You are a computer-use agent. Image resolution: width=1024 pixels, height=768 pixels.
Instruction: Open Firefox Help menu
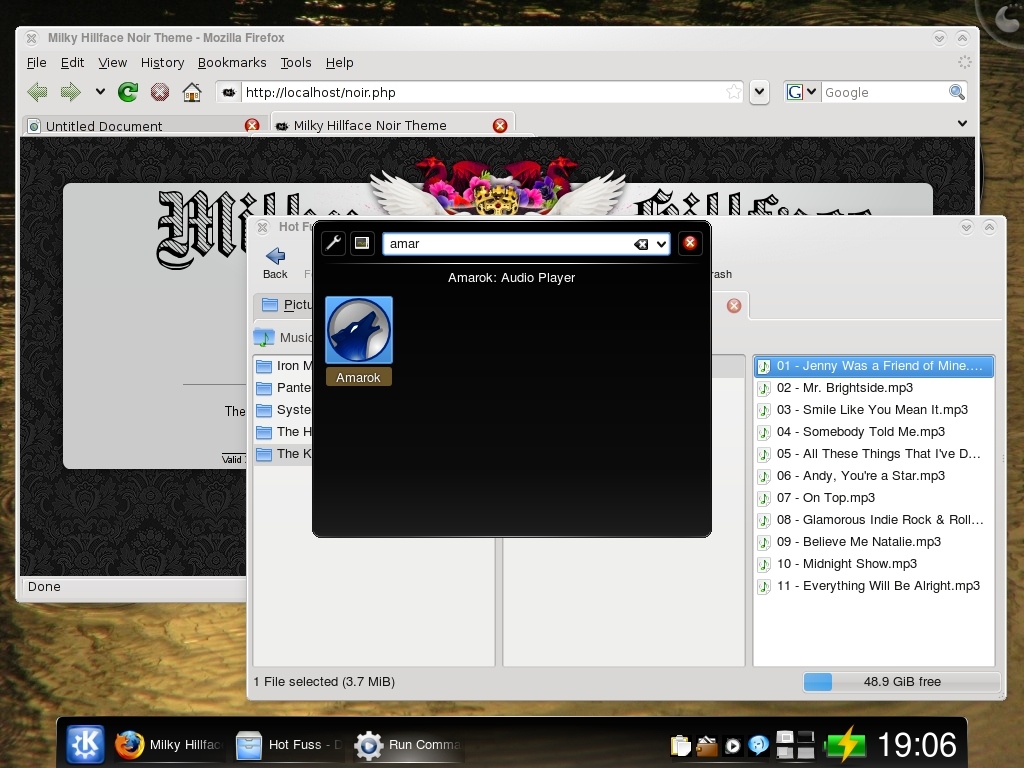340,63
